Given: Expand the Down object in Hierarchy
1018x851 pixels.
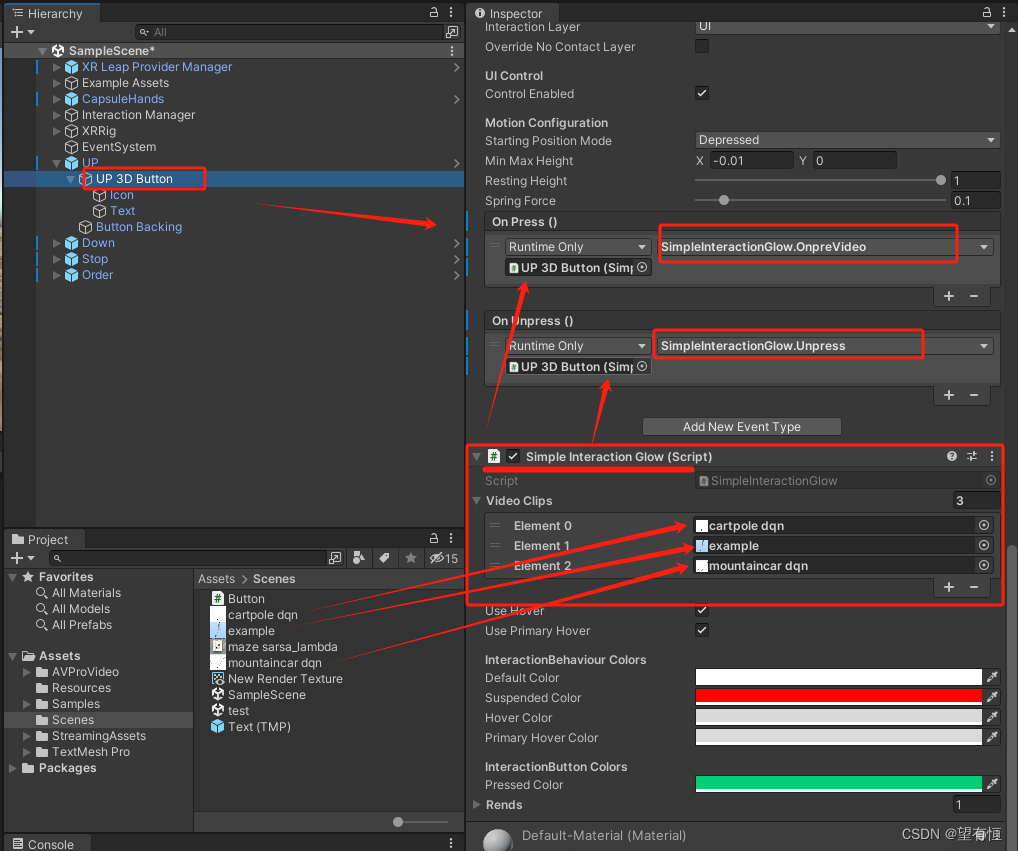Looking at the screenshot, I should click(56, 243).
